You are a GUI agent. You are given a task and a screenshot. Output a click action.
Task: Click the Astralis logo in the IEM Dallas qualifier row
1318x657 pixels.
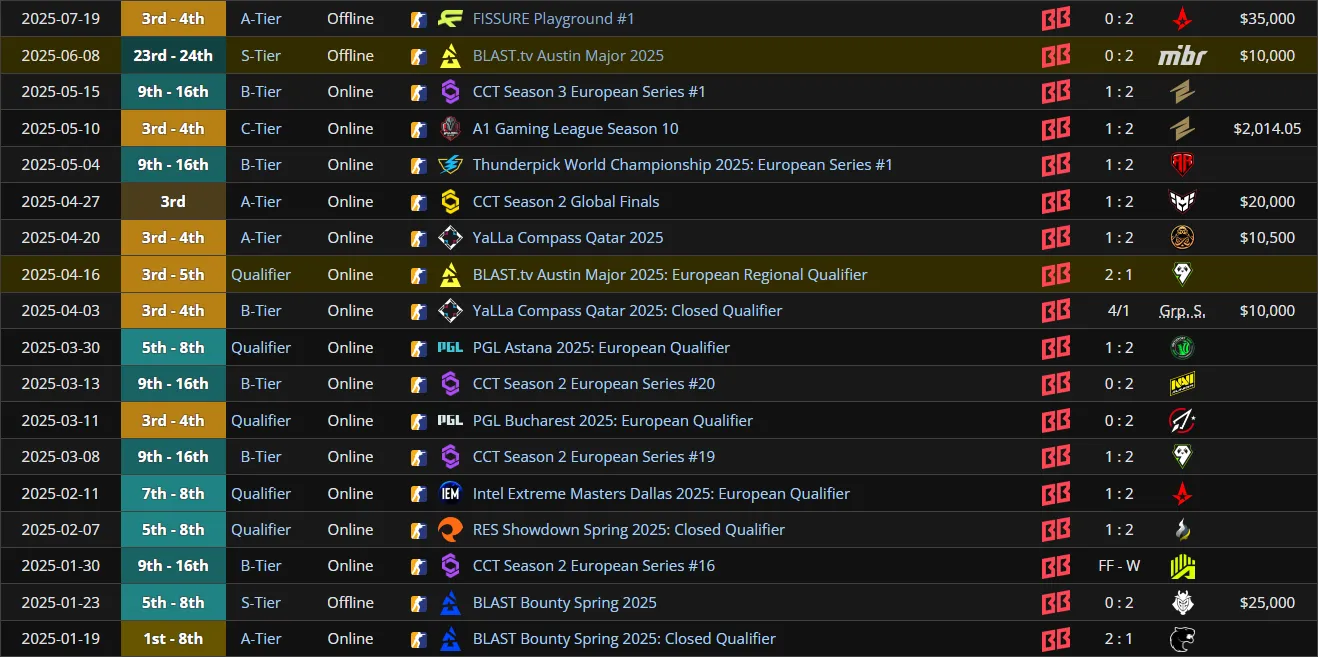(x=1182, y=494)
